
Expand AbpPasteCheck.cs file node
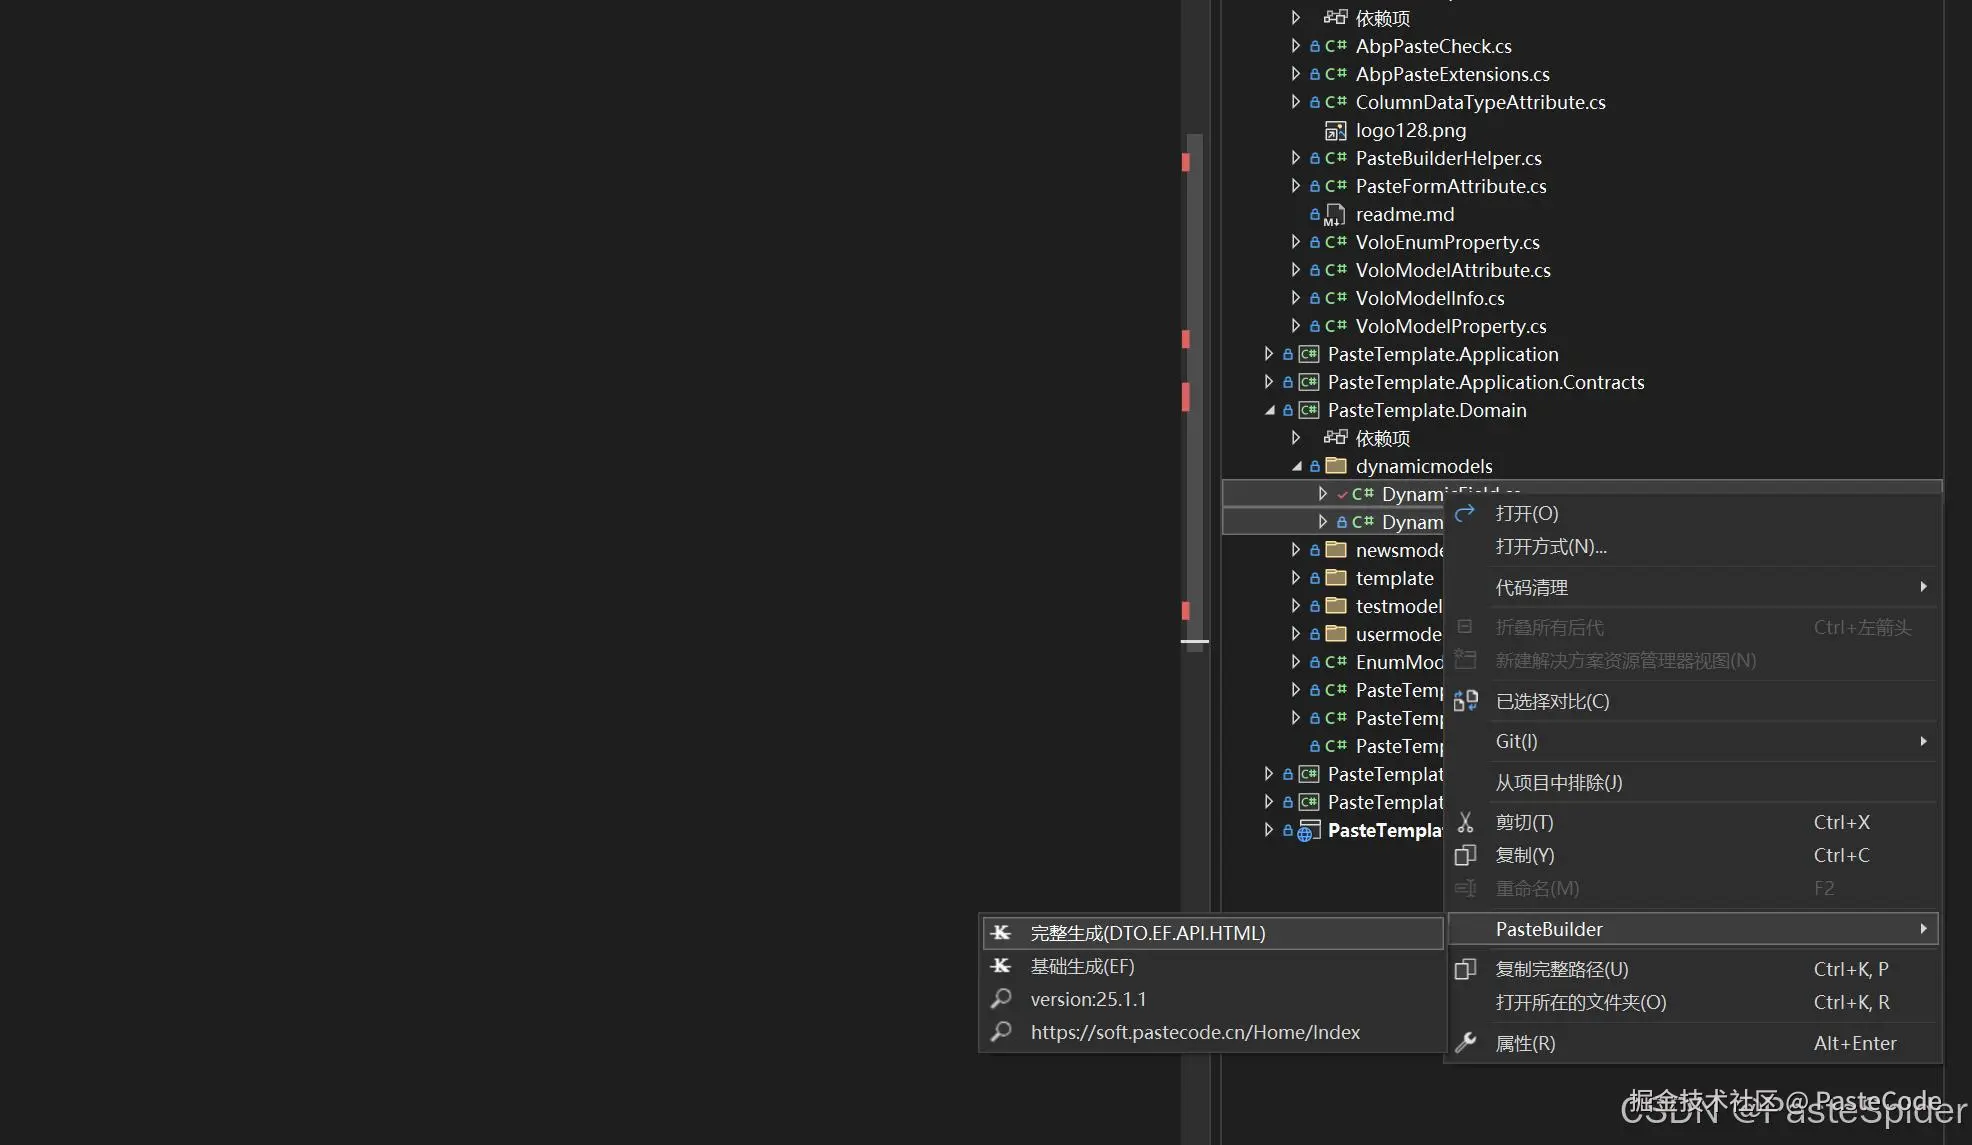[1296, 46]
